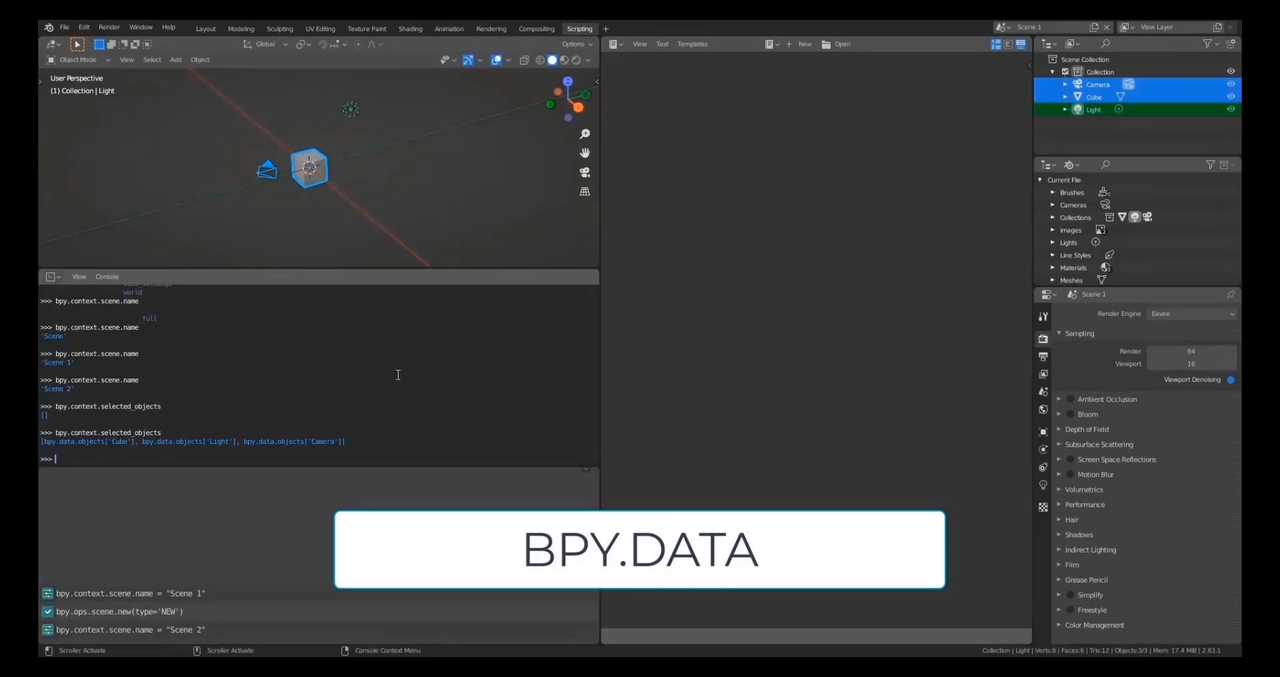Click the Viewport samples value field

[x=1191, y=364]
